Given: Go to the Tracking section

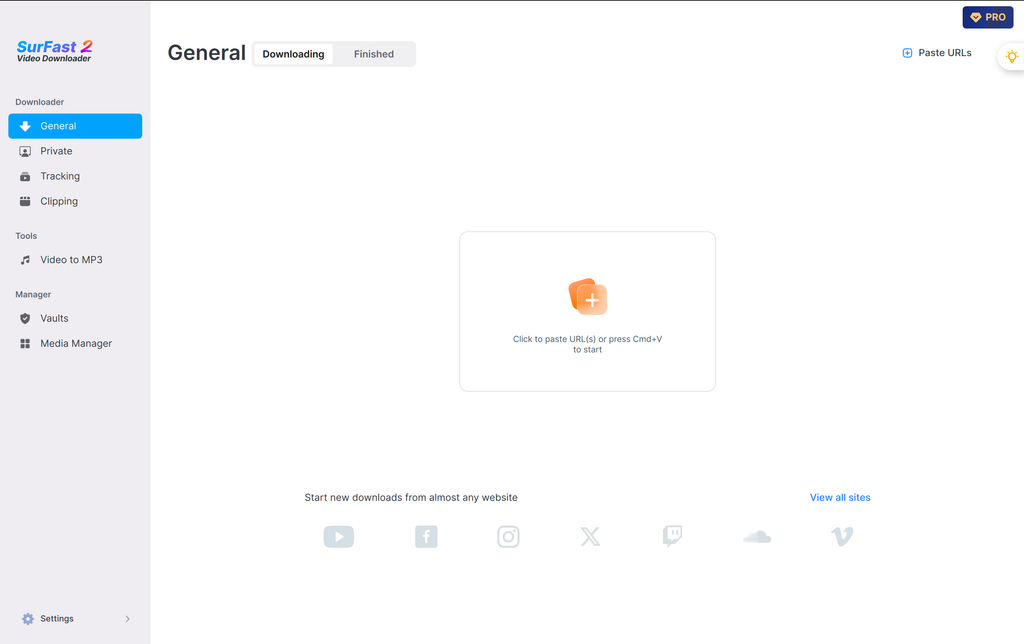Looking at the screenshot, I should [75, 176].
